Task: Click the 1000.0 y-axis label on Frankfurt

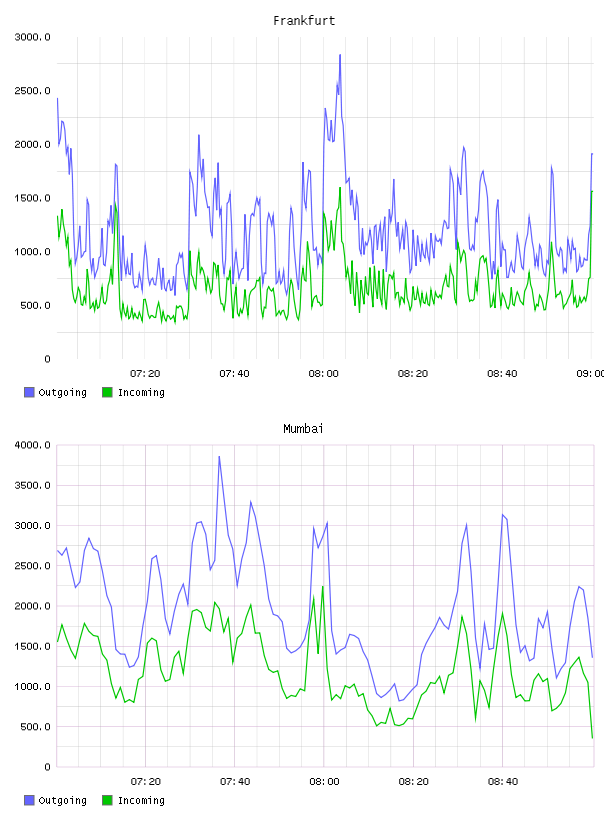Action: tap(32, 251)
